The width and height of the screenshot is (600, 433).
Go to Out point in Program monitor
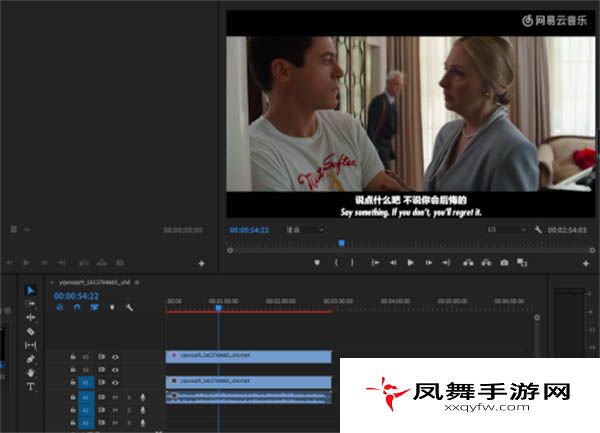(446, 262)
